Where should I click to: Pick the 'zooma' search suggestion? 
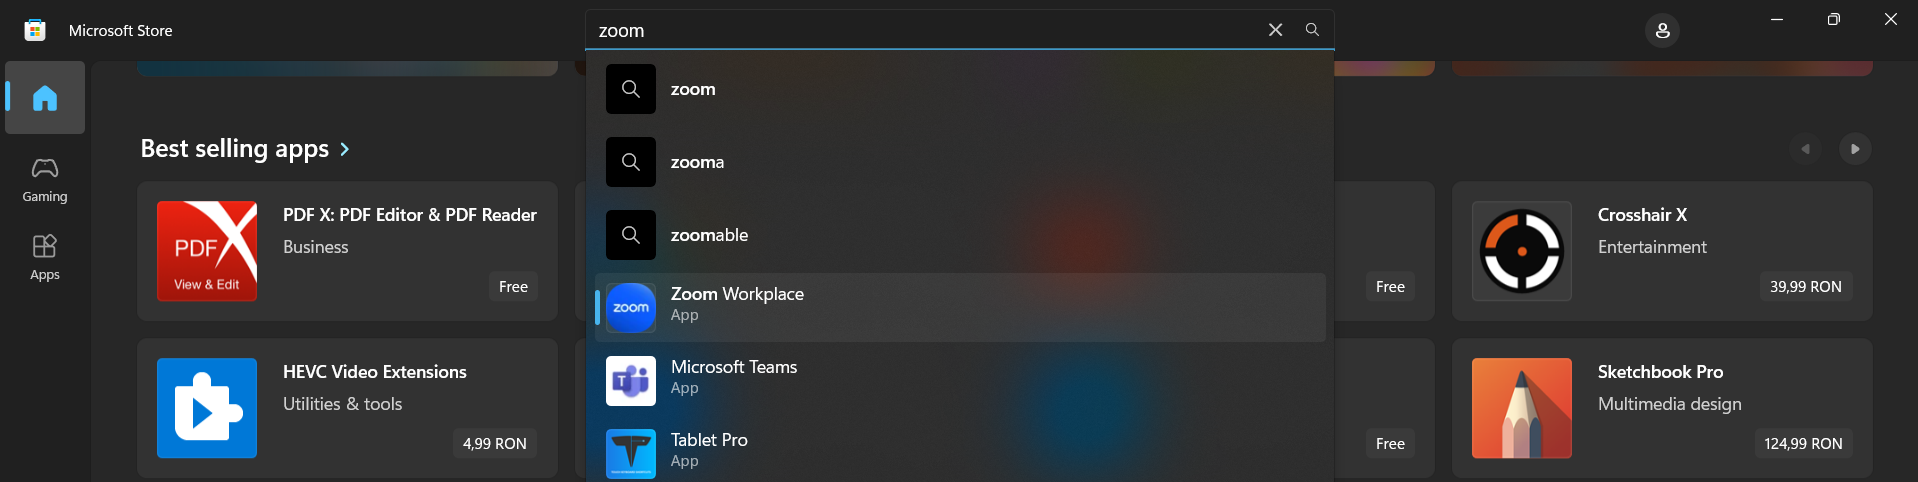(x=960, y=162)
